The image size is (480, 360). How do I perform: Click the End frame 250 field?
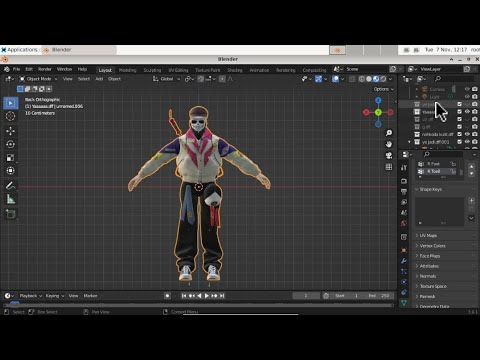[x=379, y=296]
